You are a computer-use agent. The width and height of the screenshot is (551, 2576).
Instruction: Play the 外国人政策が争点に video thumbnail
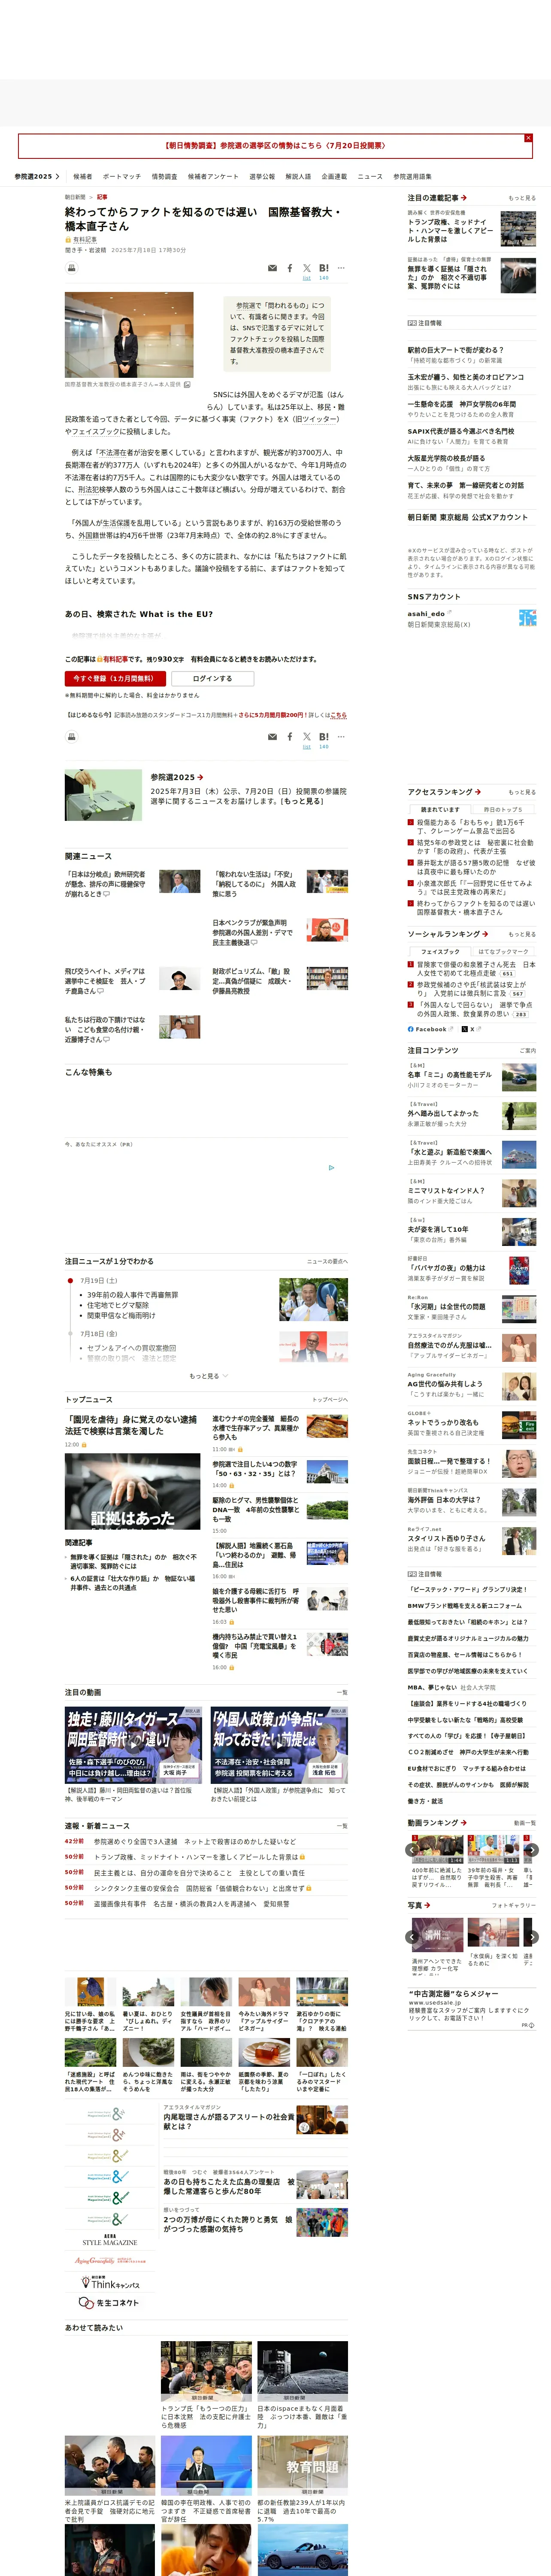(279, 1744)
